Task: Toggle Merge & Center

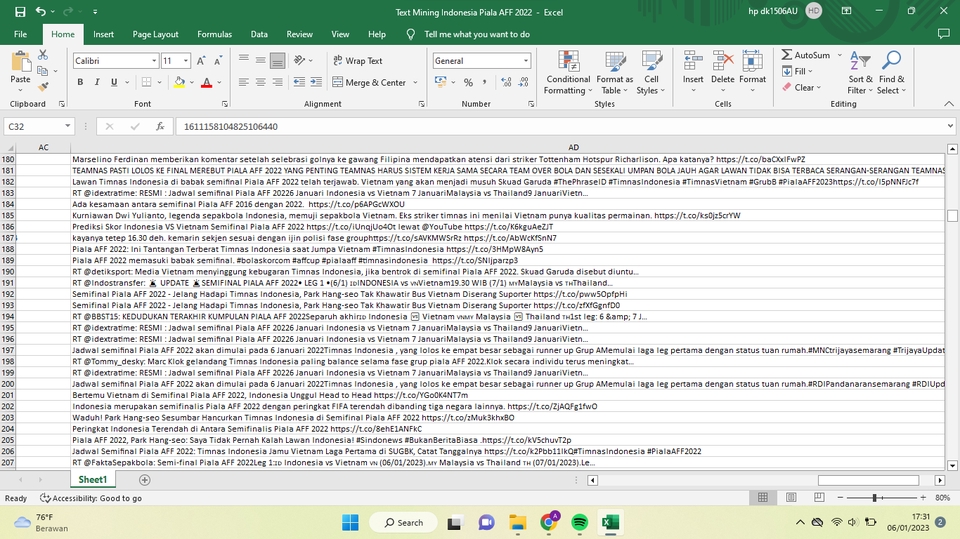Action: point(369,82)
